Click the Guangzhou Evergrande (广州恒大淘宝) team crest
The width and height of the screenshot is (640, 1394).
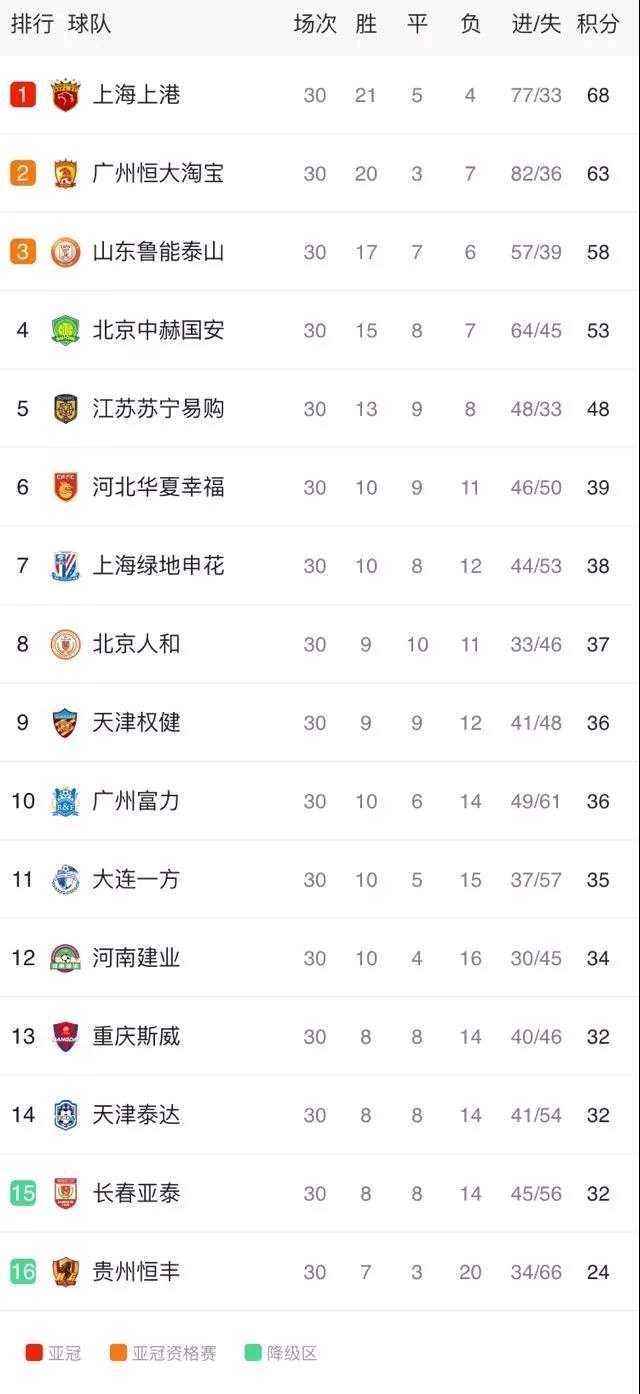click(x=65, y=174)
